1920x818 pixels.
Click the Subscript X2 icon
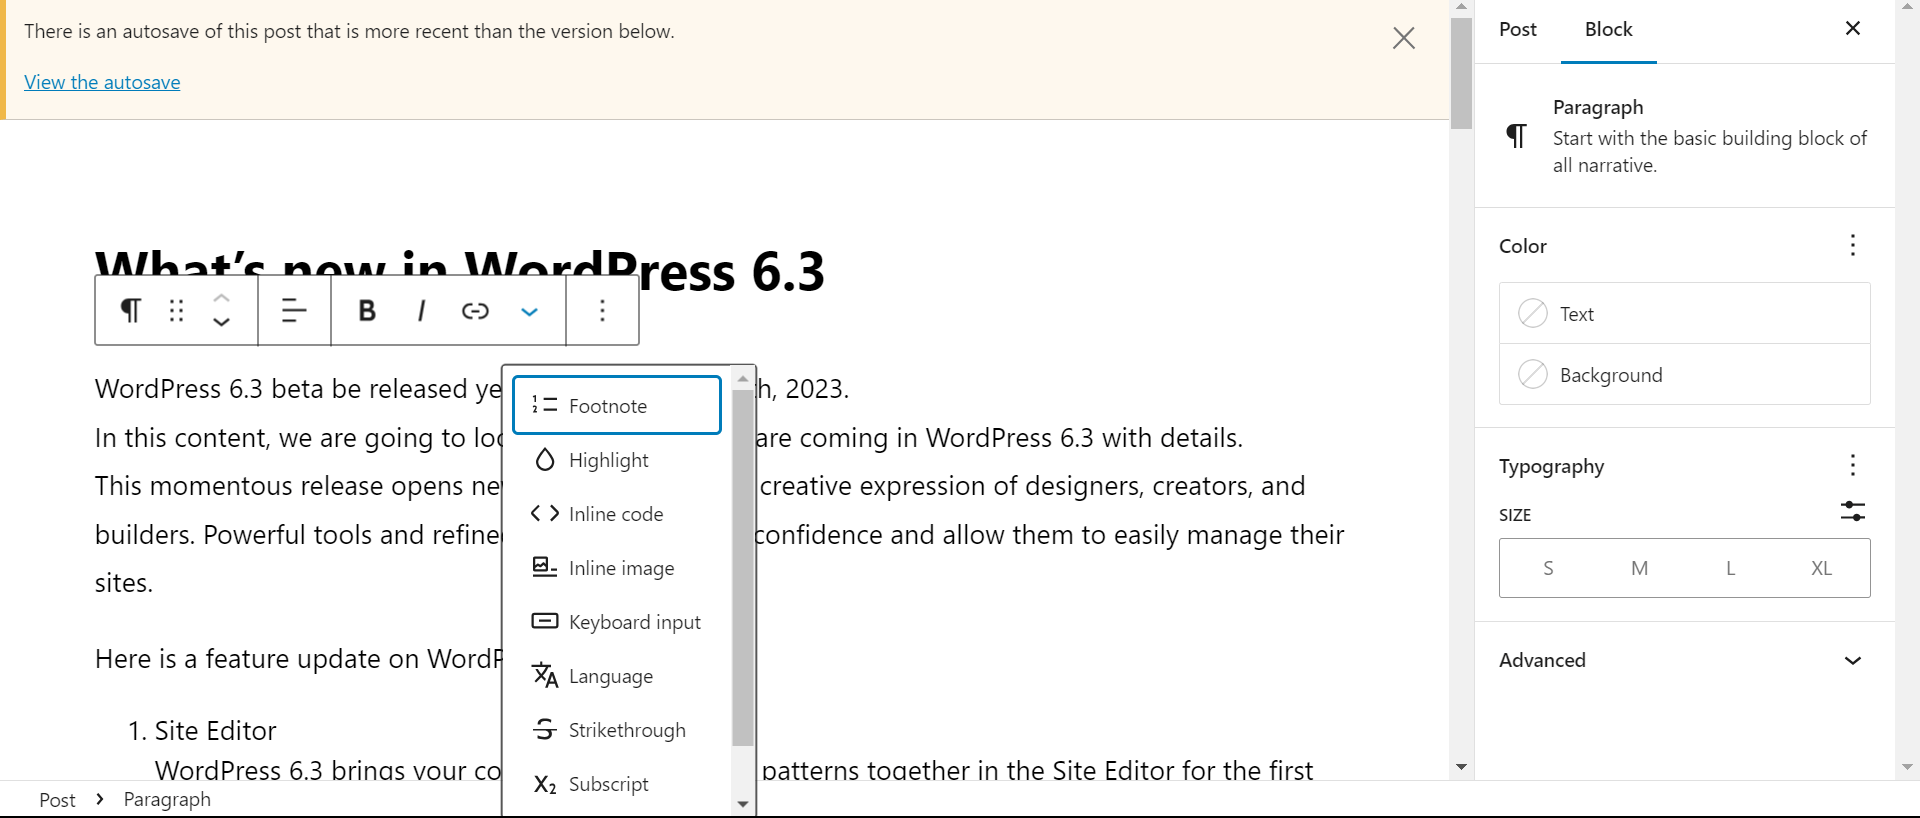tap(544, 784)
